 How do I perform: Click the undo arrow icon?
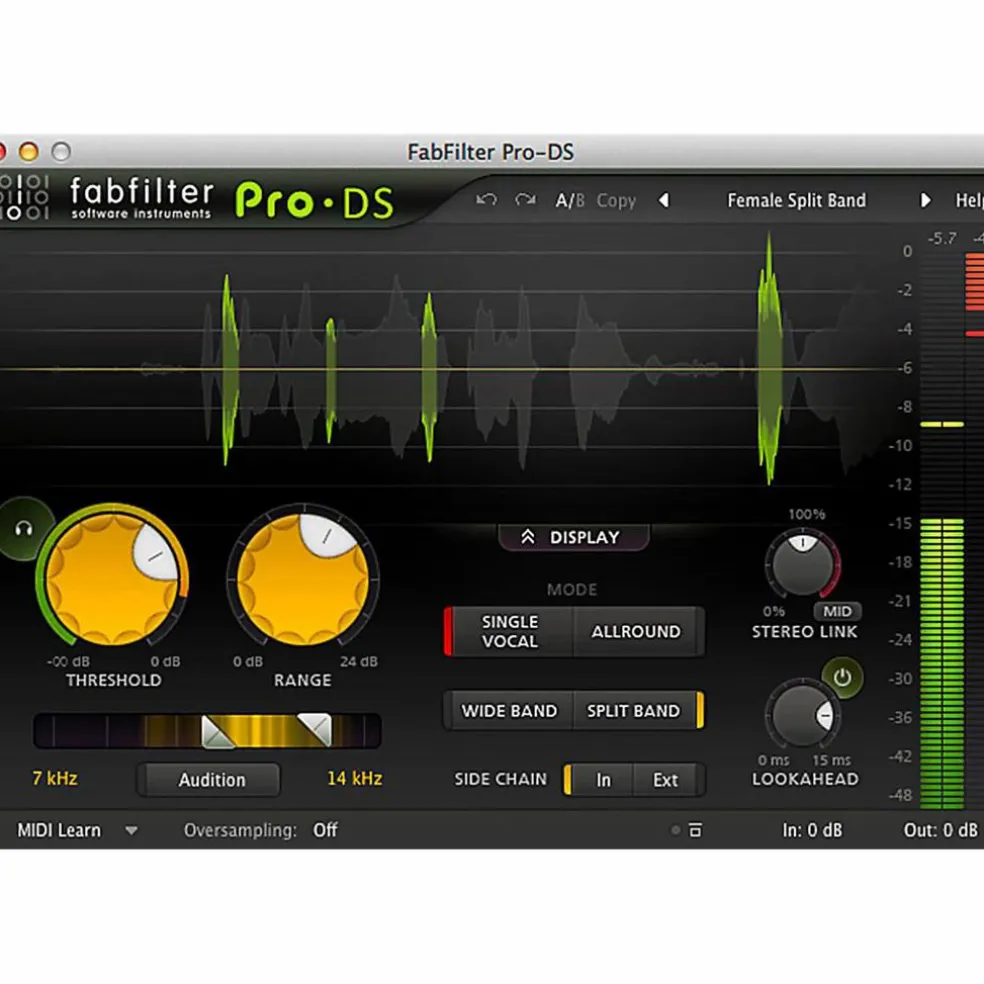pos(486,200)
